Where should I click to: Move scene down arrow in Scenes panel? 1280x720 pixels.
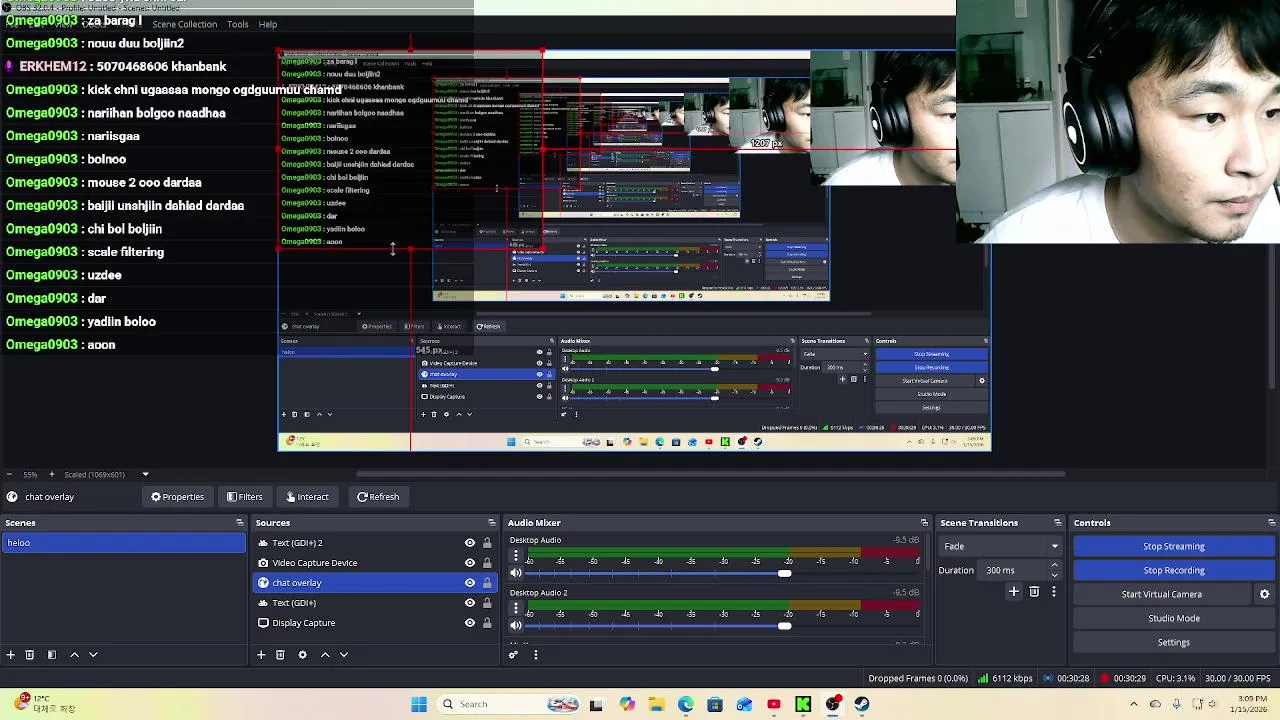[93, 655]
